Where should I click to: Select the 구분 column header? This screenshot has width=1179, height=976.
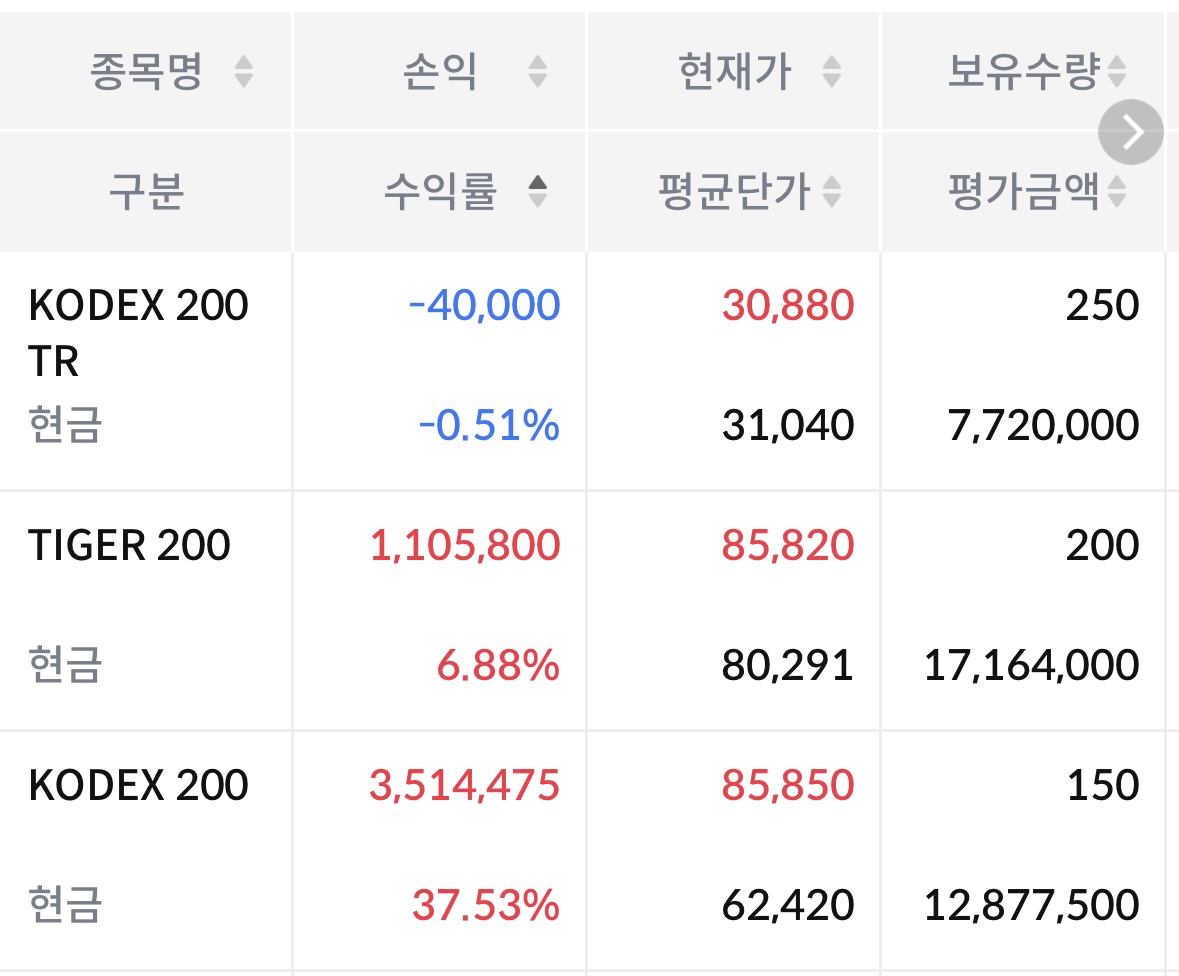coord(146,191)
